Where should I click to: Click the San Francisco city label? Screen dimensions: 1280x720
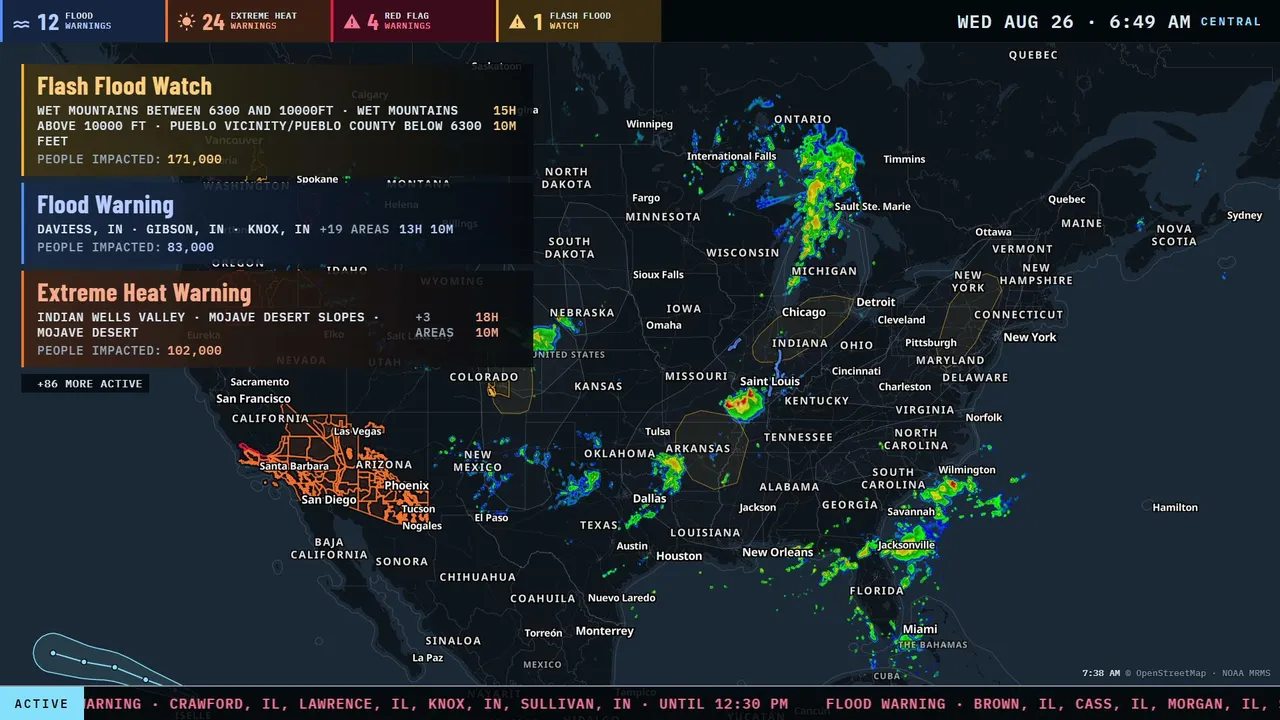[254, 398]
